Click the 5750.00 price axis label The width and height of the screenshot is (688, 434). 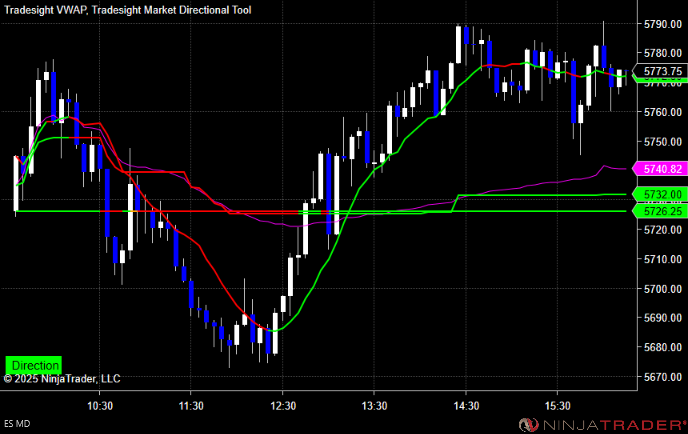pos(663,142)
